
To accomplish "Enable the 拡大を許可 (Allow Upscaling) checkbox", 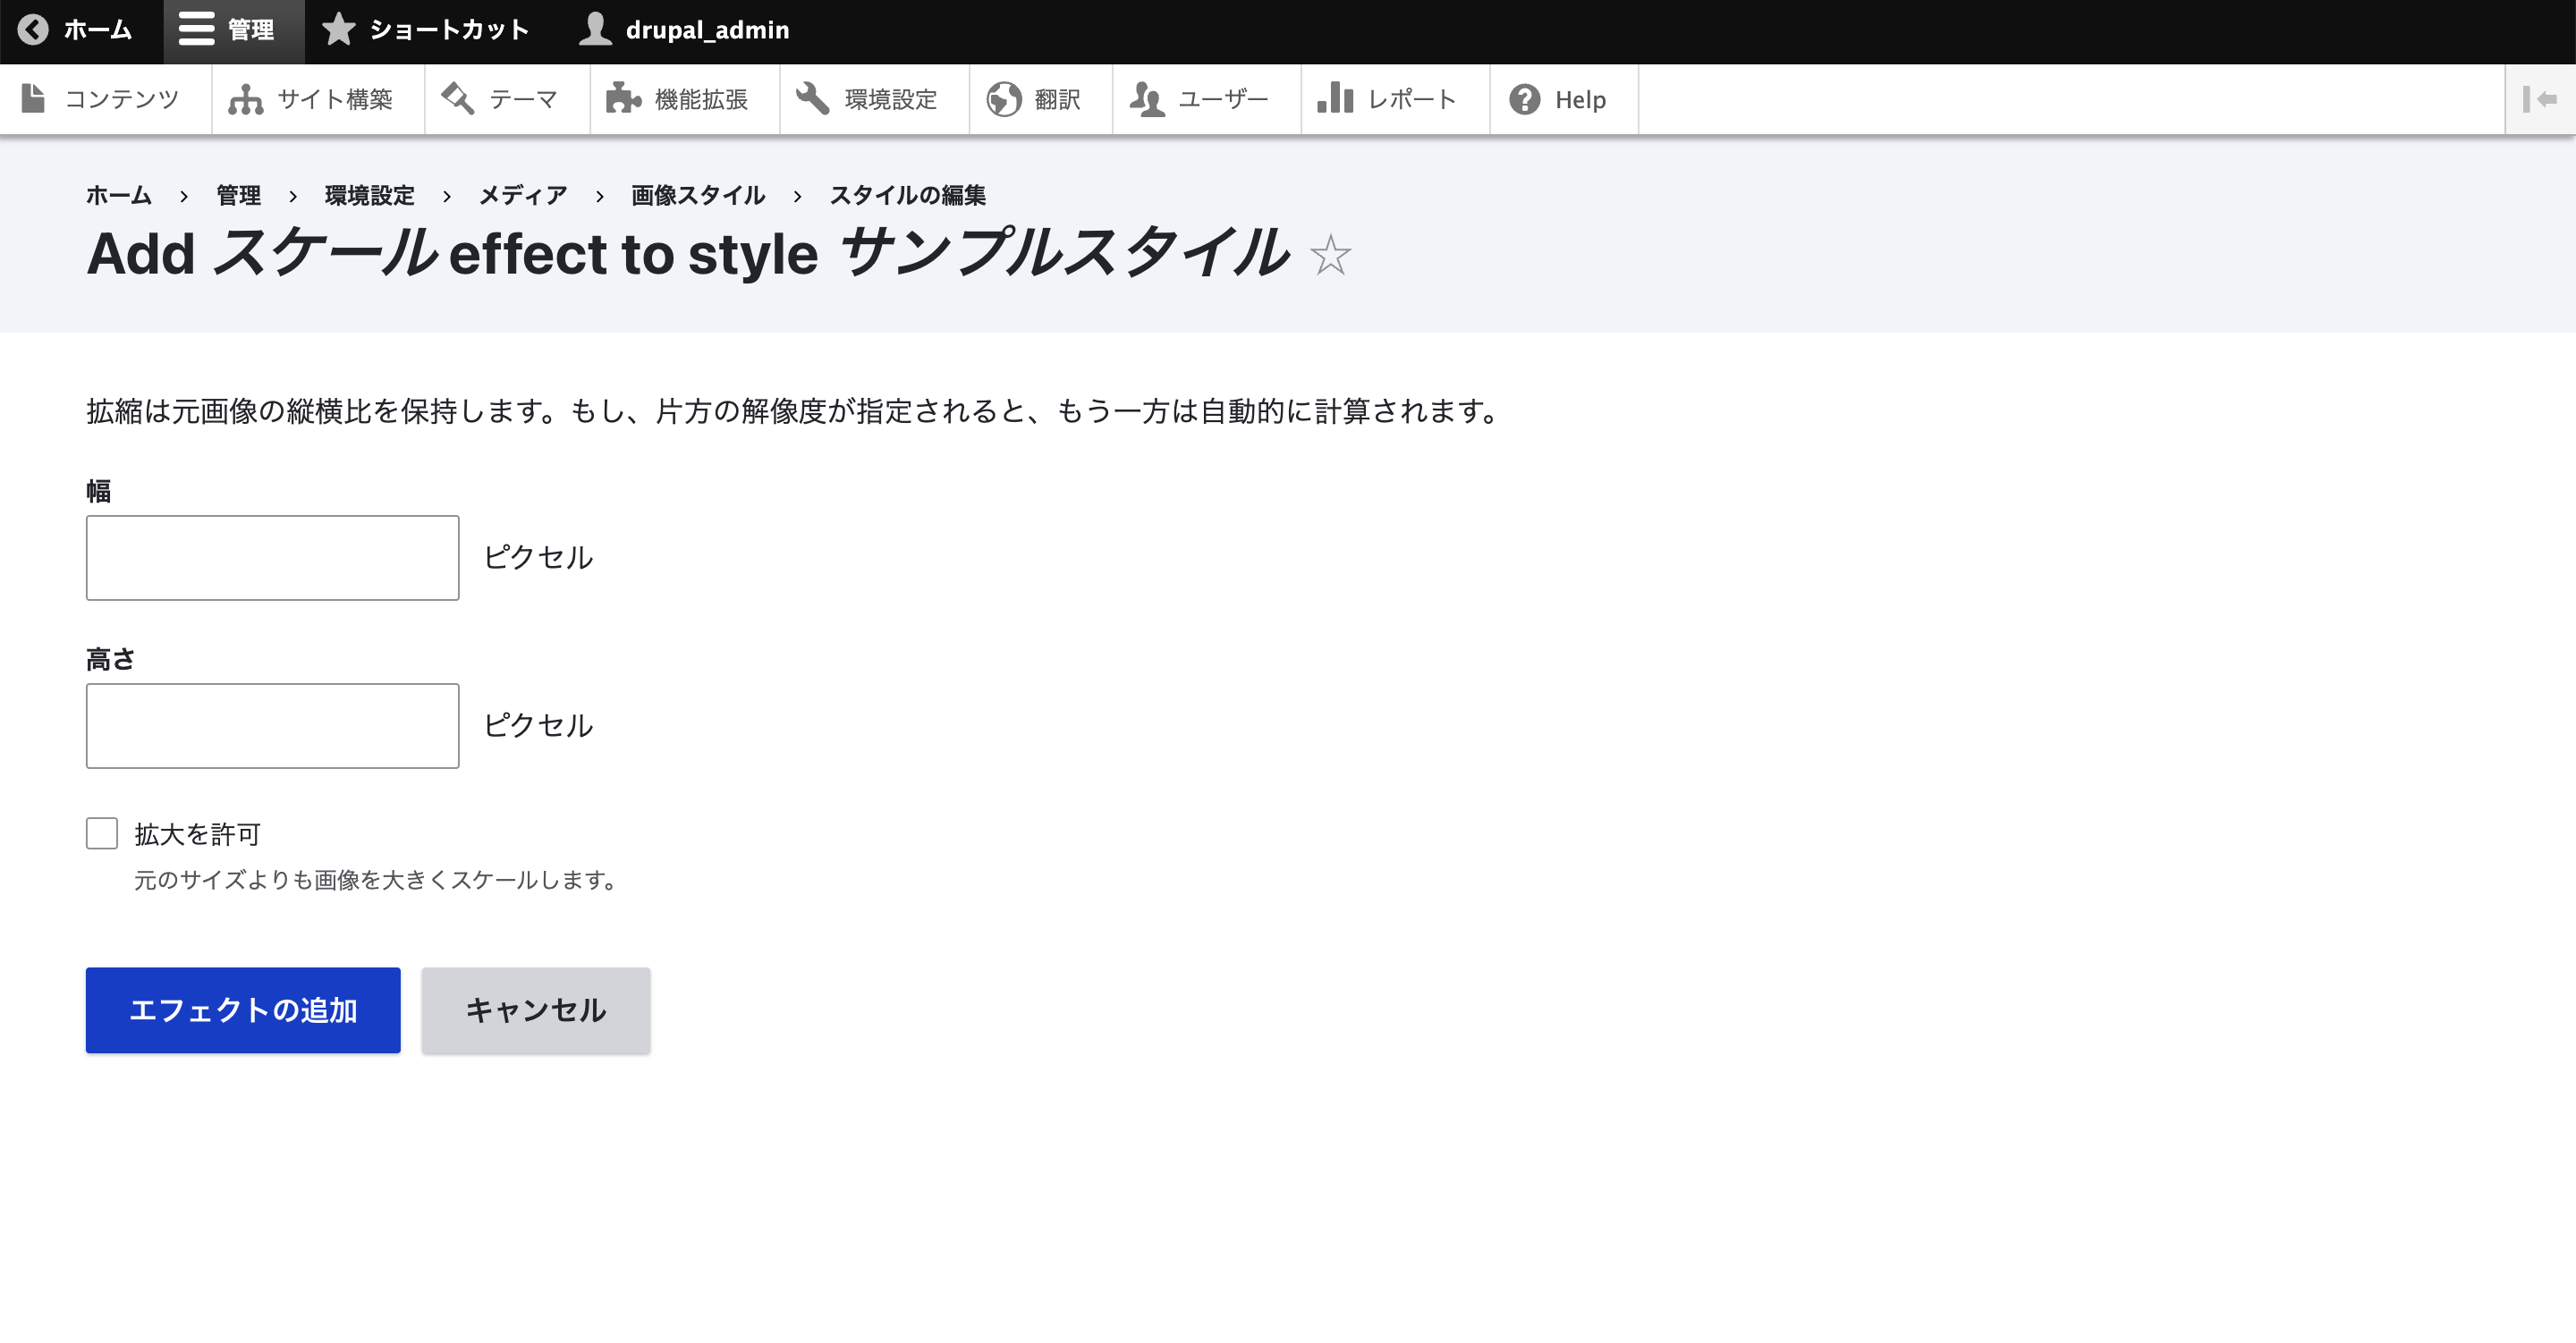I will 102,834.
